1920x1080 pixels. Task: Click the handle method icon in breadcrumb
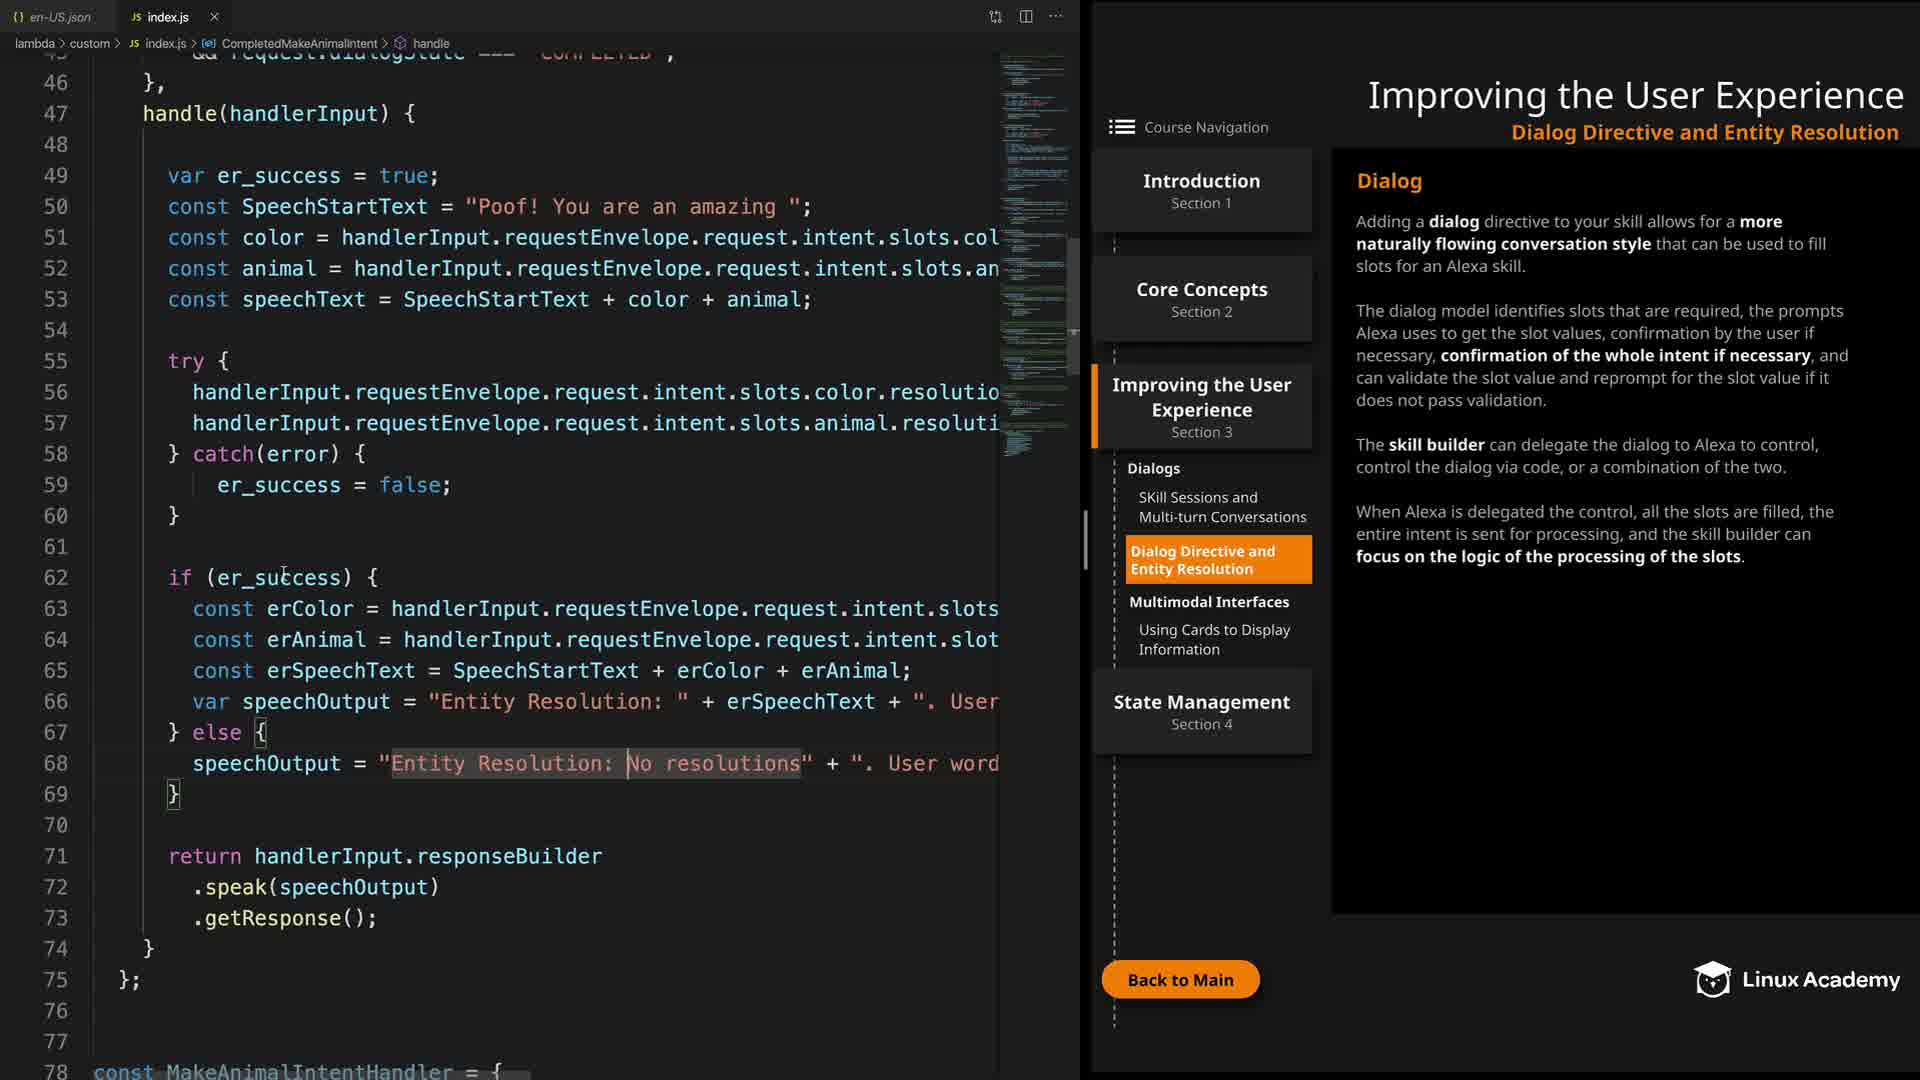(x=400, y=44)
